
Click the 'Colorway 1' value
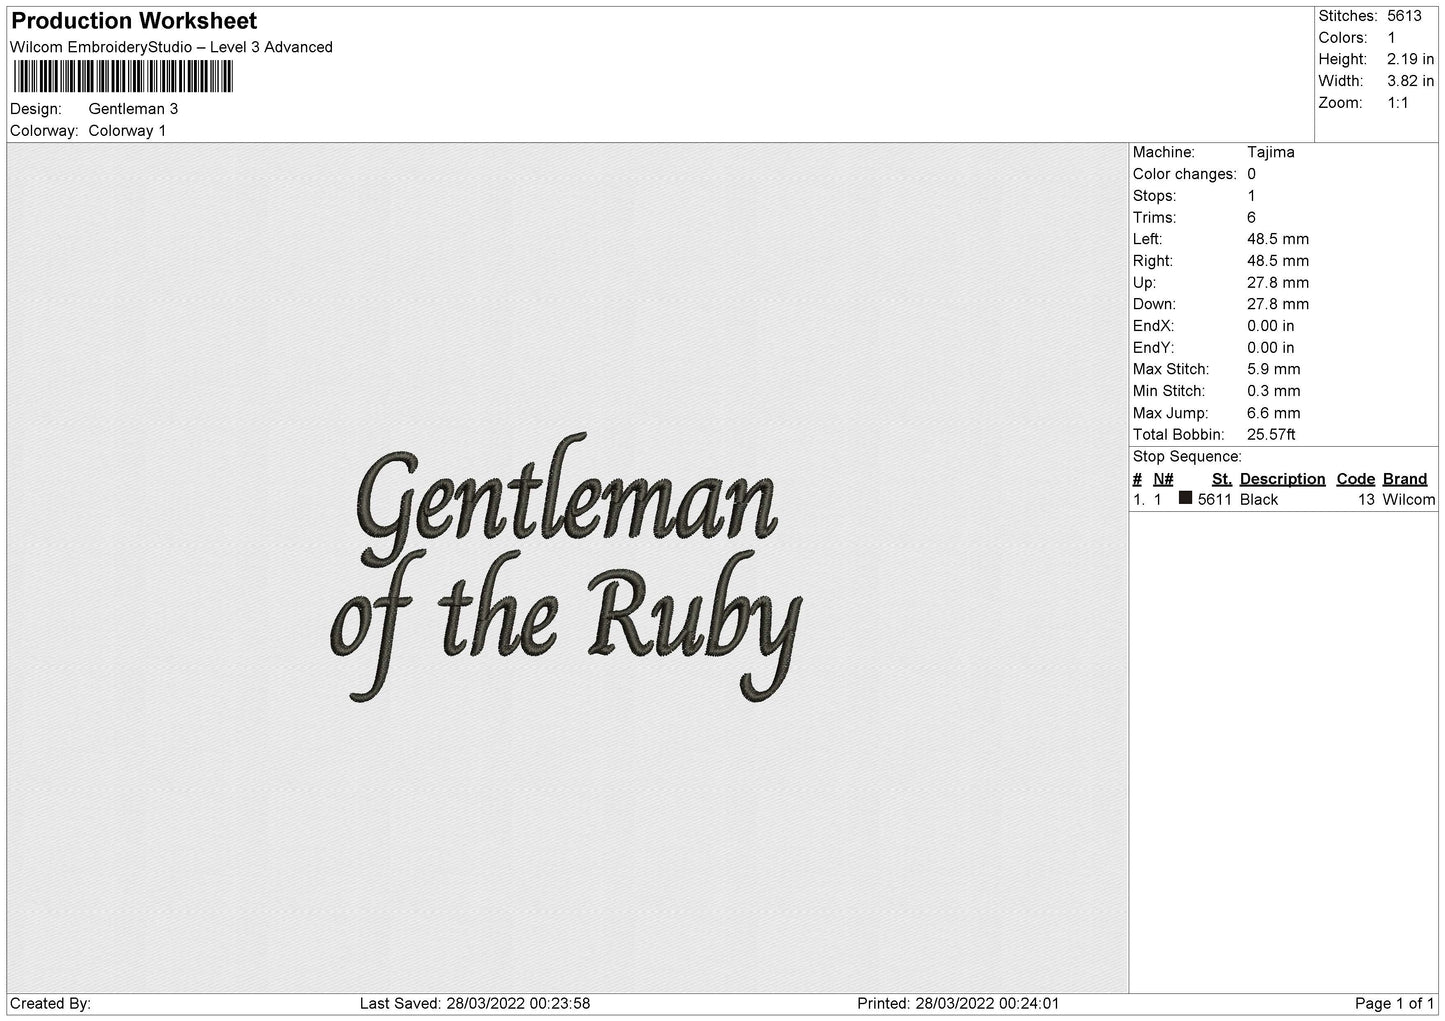coord(127,131)
